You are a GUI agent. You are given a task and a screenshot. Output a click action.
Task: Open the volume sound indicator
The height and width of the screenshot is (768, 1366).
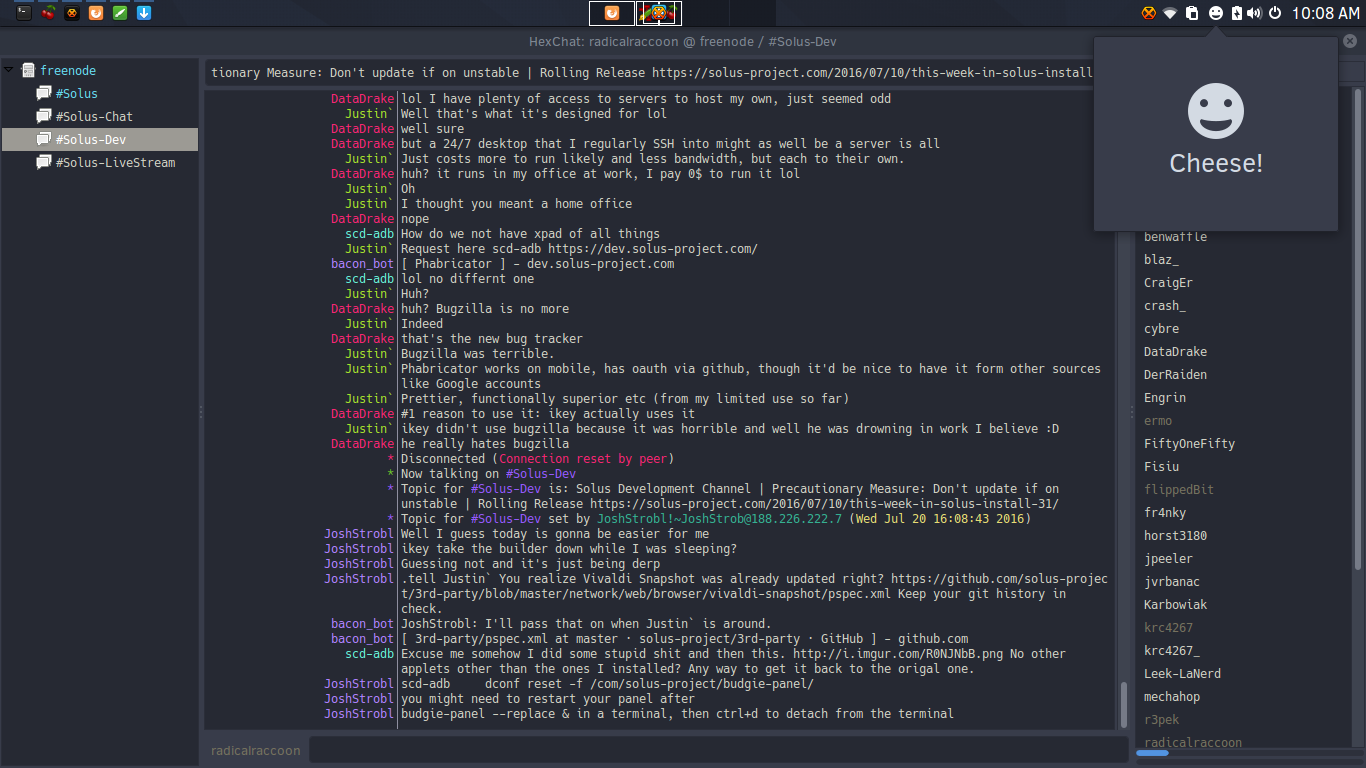click(1254, 13)
